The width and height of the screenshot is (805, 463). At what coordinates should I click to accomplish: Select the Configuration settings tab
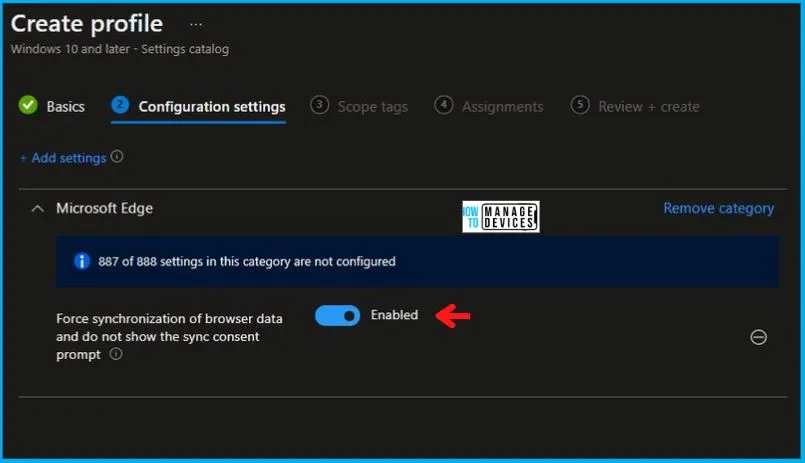[x=212, y=107]
